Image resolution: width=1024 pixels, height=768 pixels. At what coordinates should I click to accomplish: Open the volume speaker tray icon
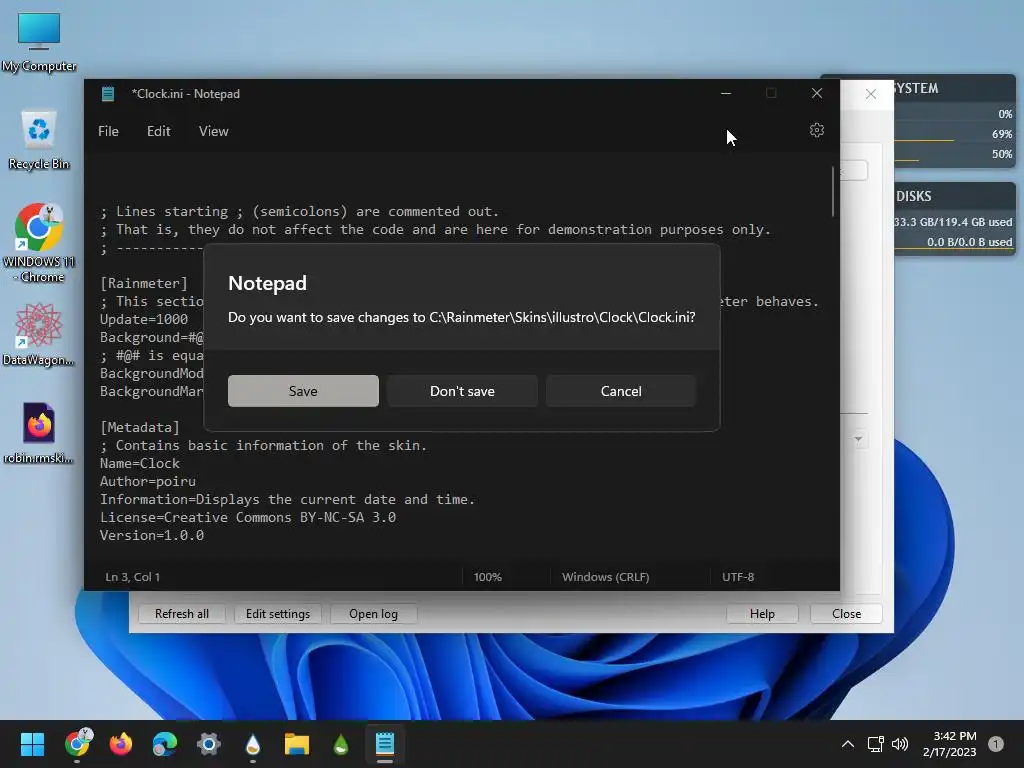900,744
